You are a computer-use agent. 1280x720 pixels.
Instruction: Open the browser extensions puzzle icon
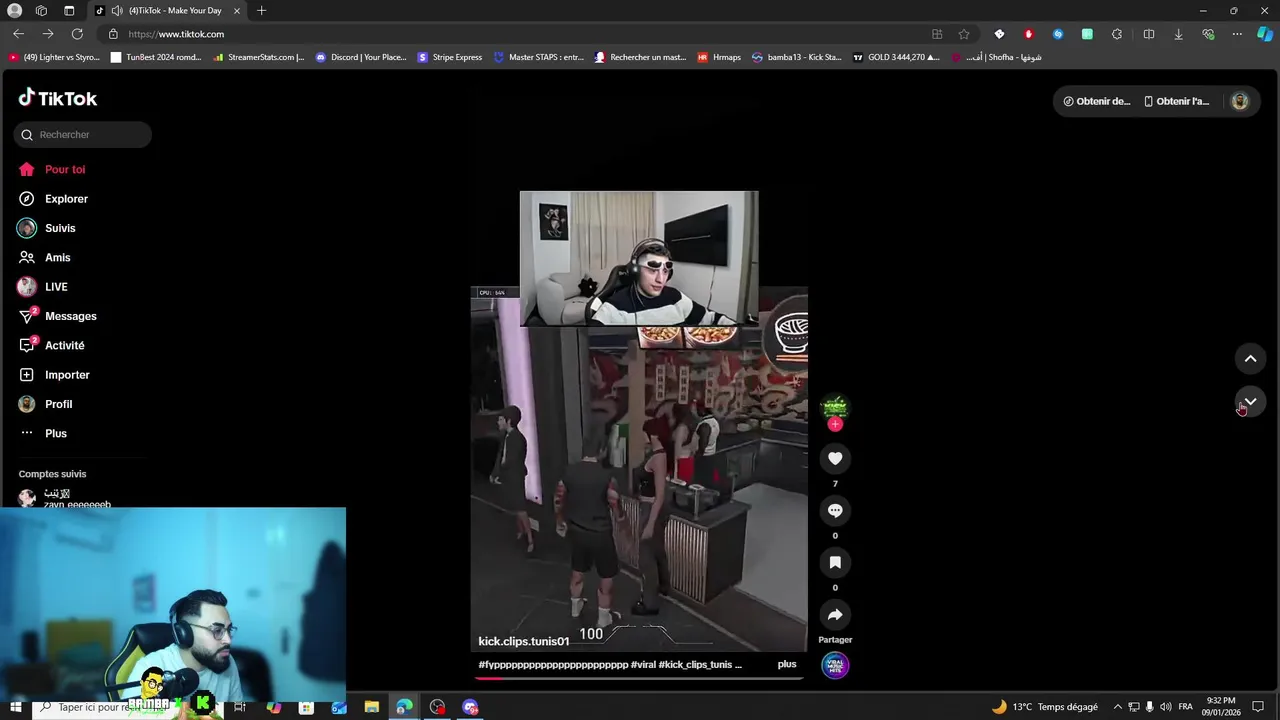(x=1117, y=34)
